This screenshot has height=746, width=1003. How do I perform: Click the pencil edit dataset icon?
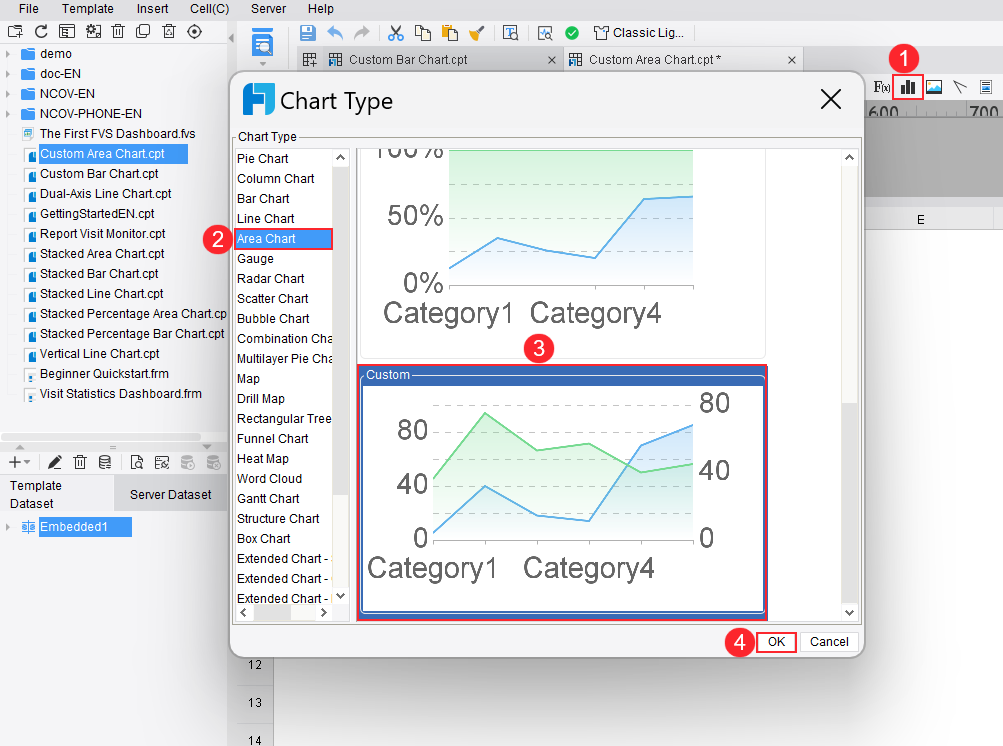(x=54, y=462)
